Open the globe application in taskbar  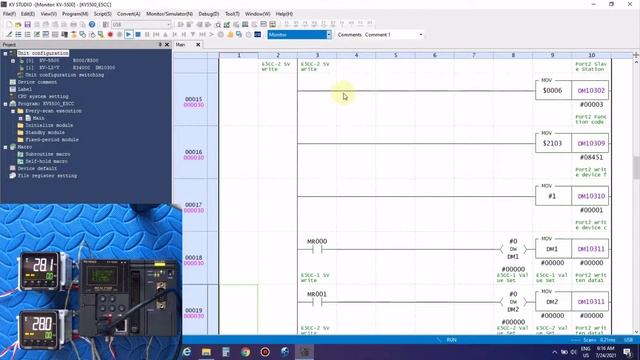click(x=284, y=351)
